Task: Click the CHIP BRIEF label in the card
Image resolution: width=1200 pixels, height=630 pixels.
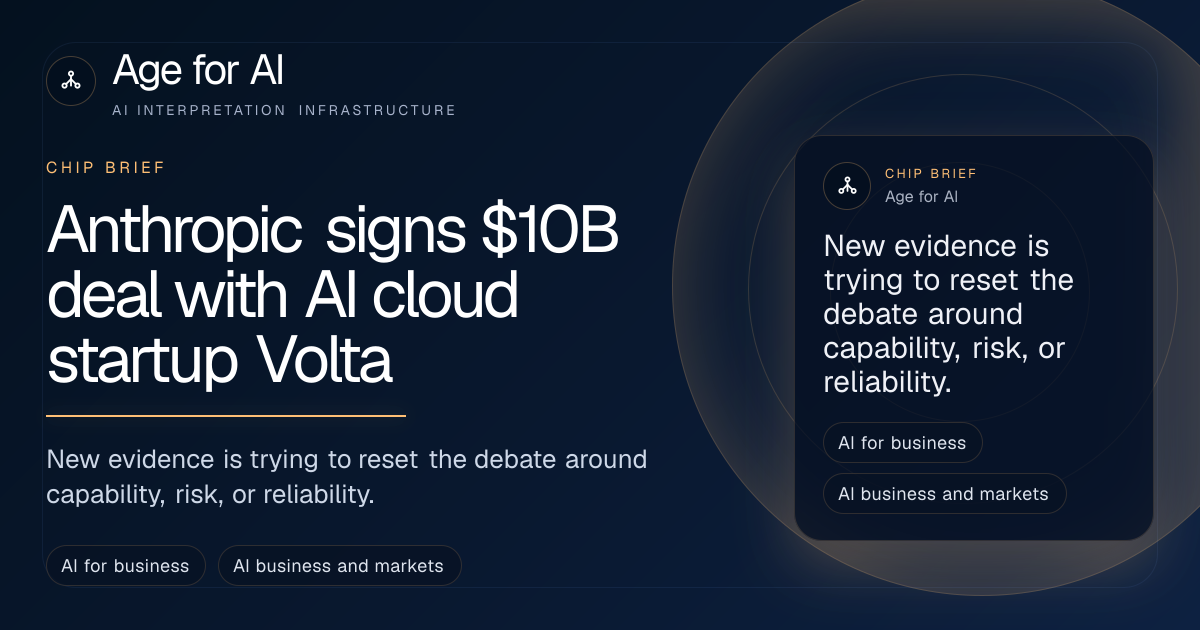Action: [x=931, y=174]
